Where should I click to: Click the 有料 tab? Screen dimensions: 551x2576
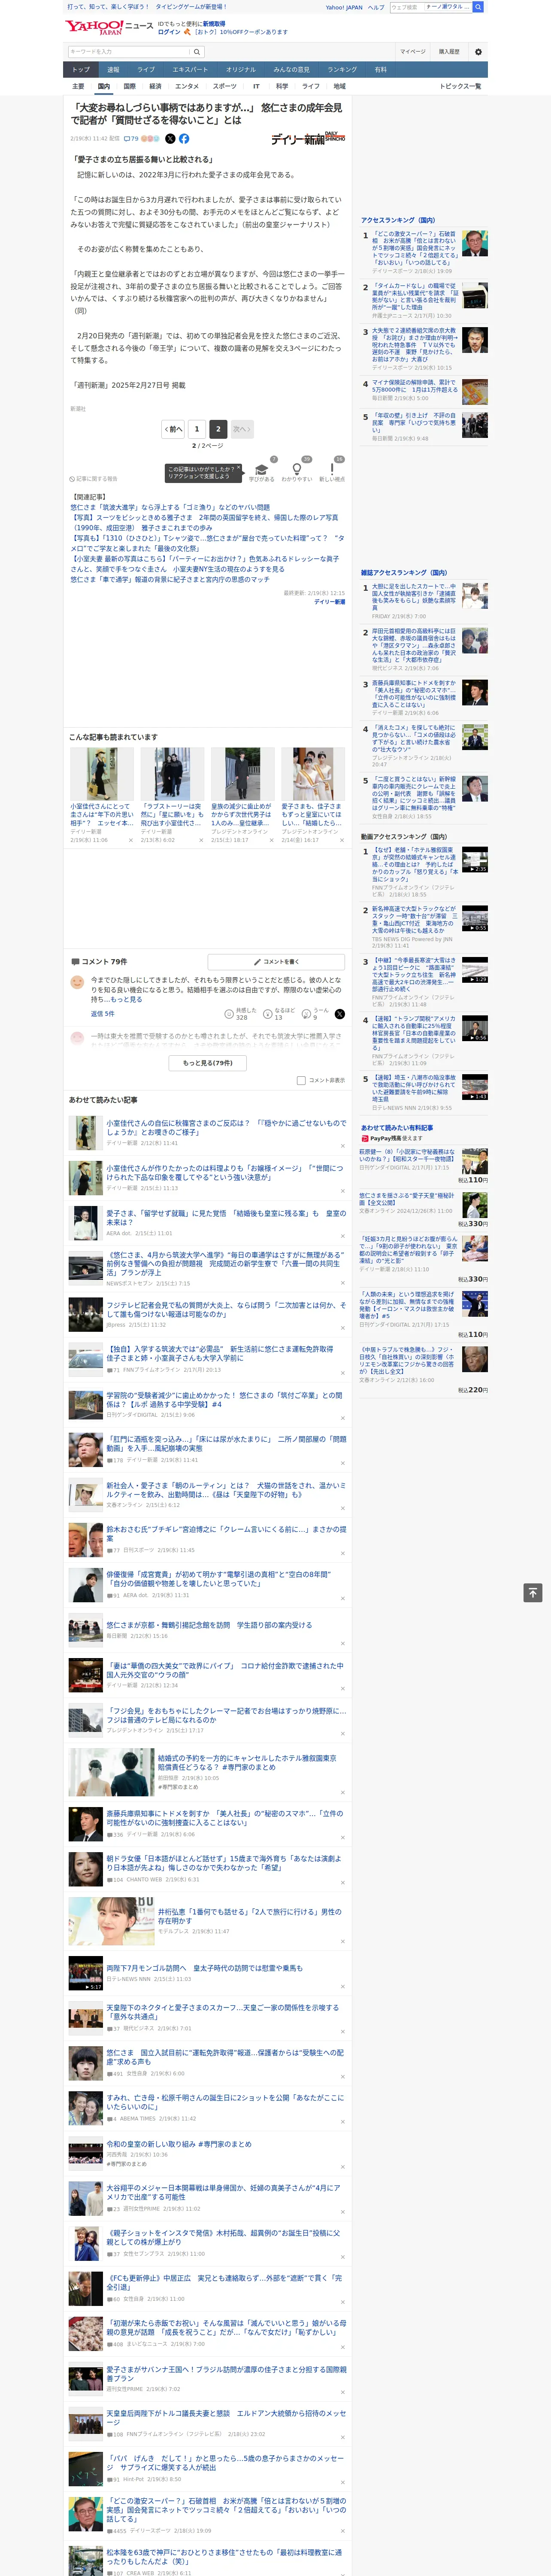click(380, 70)
